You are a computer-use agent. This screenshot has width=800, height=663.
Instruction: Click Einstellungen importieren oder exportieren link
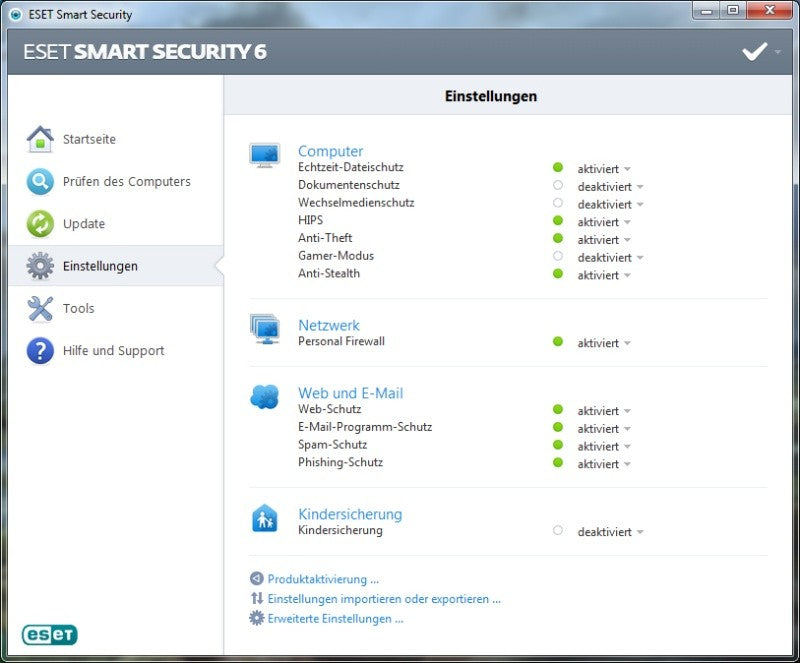384,599
